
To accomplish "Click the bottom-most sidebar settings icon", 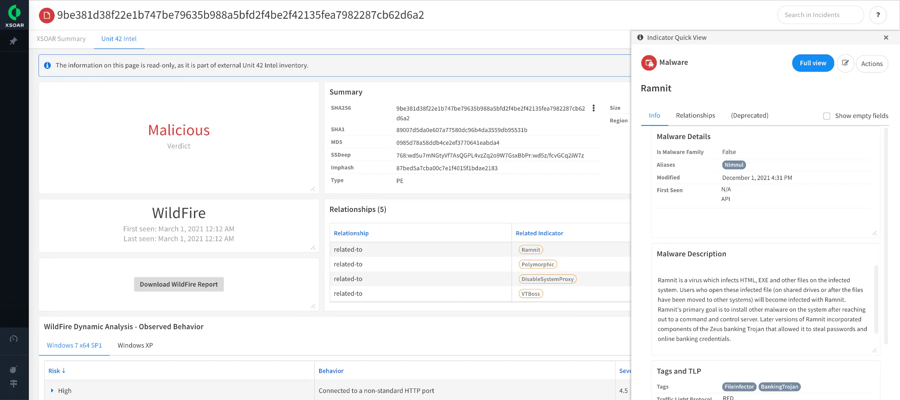I will point(14,383).
